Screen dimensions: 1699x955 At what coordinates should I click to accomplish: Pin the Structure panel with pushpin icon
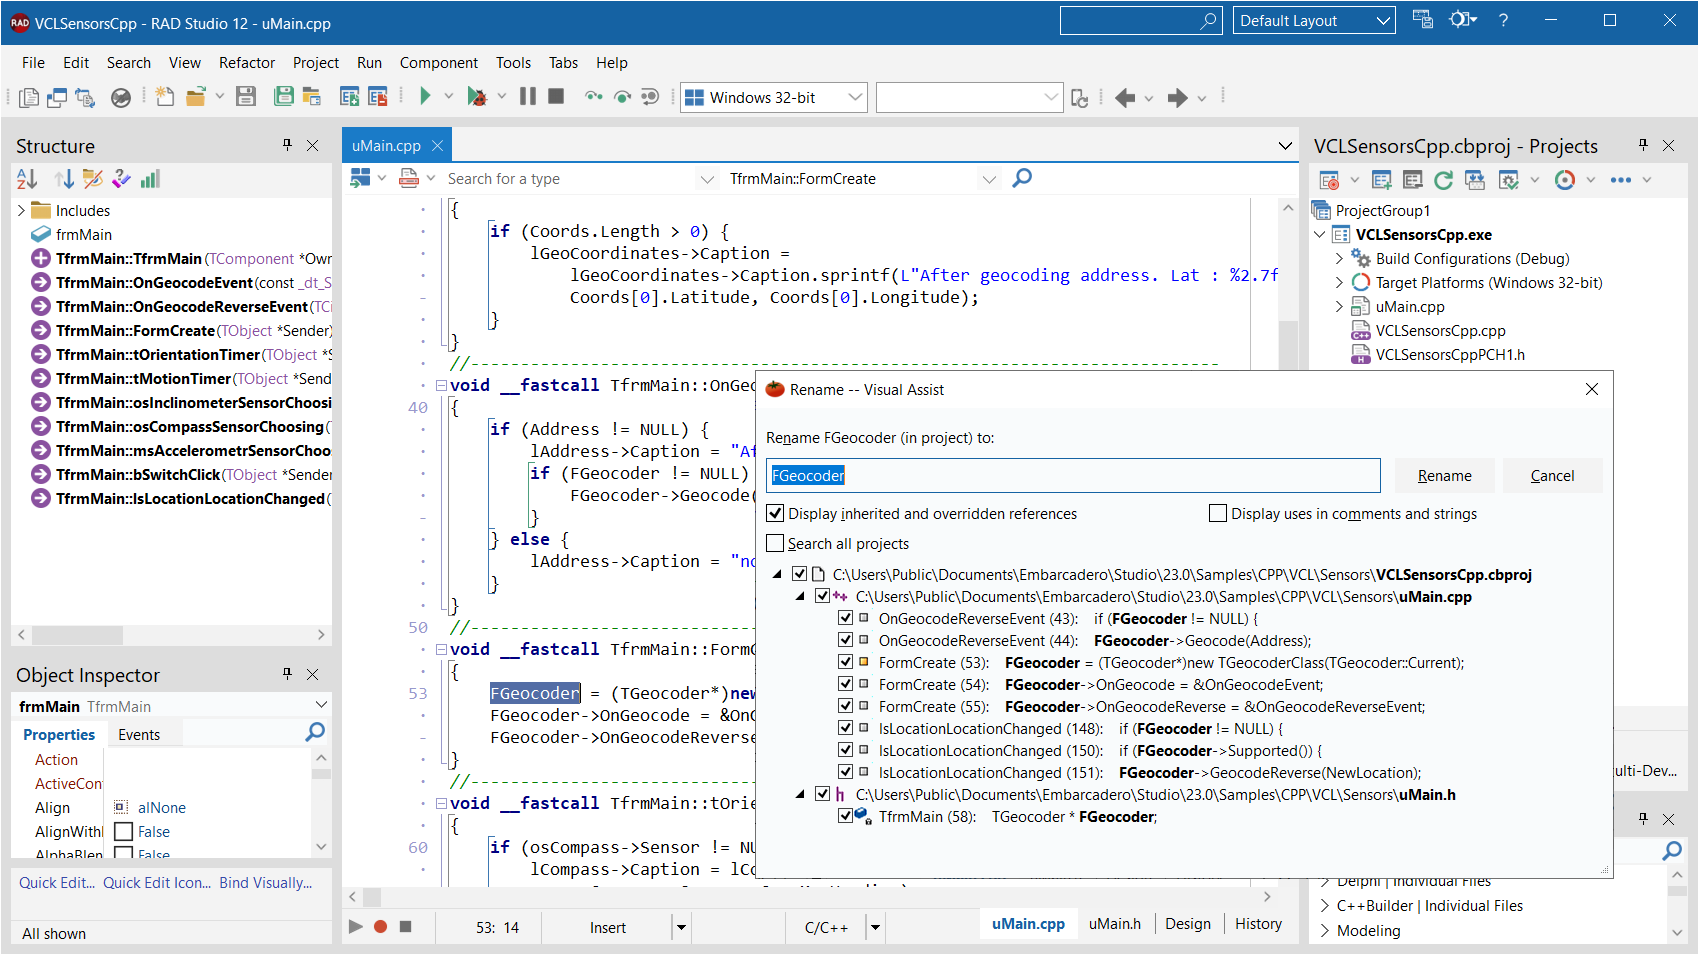click(x=287, y=145)
